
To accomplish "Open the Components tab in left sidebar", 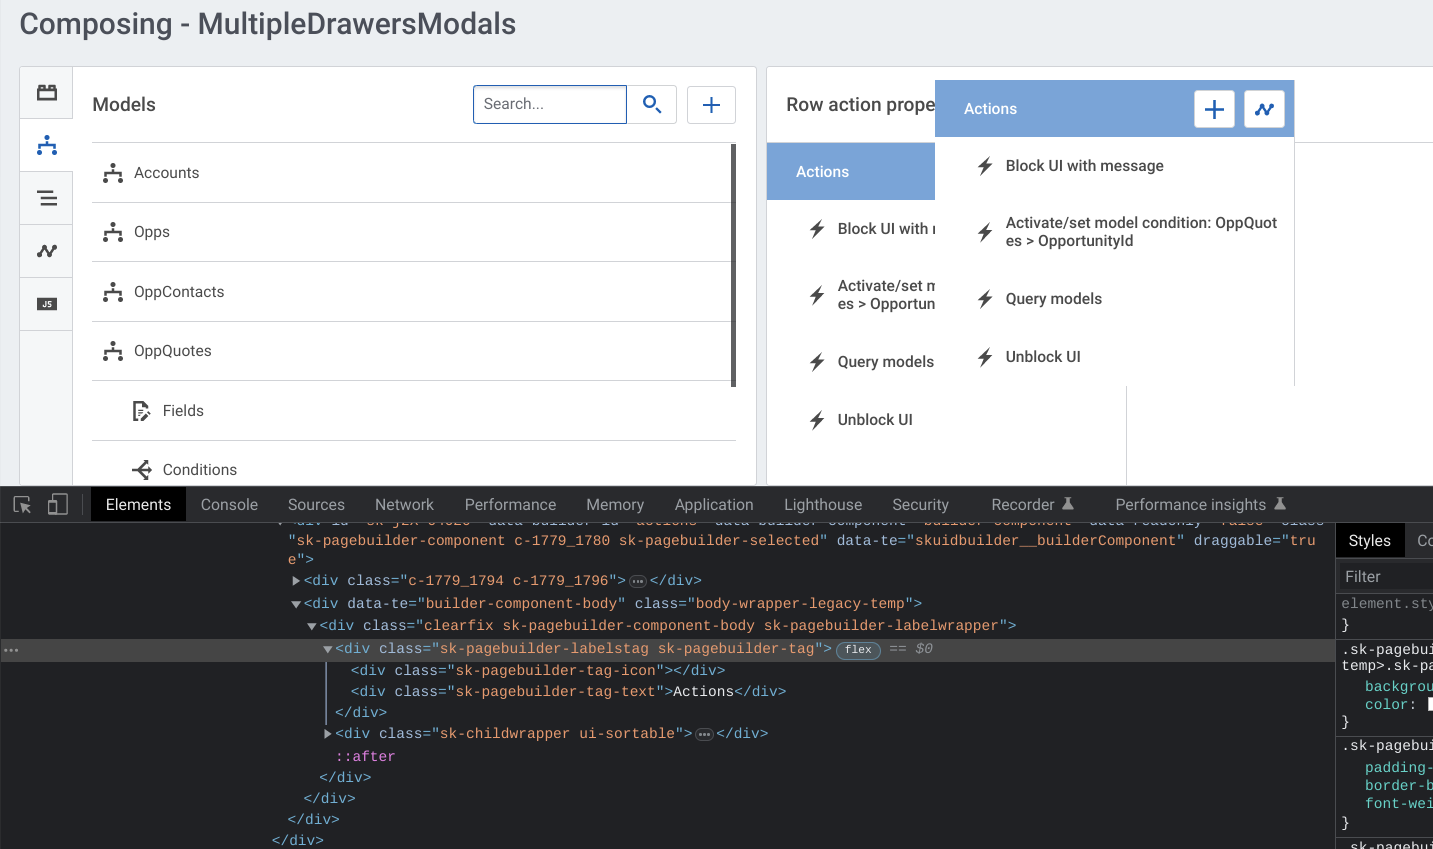I will coord(47,93).
